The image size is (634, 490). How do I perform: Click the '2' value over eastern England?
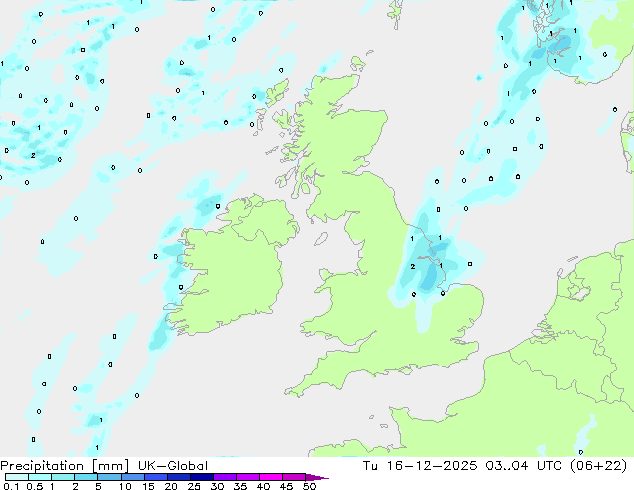412,266
